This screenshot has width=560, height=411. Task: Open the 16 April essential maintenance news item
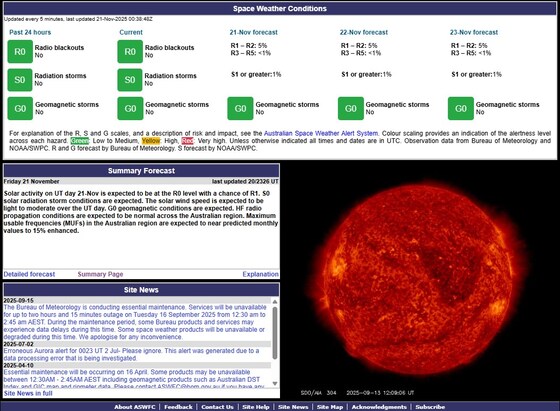[134, 379]
